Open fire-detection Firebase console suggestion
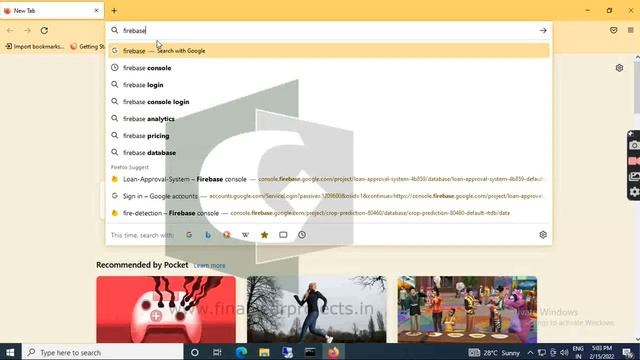 [329, 213]
